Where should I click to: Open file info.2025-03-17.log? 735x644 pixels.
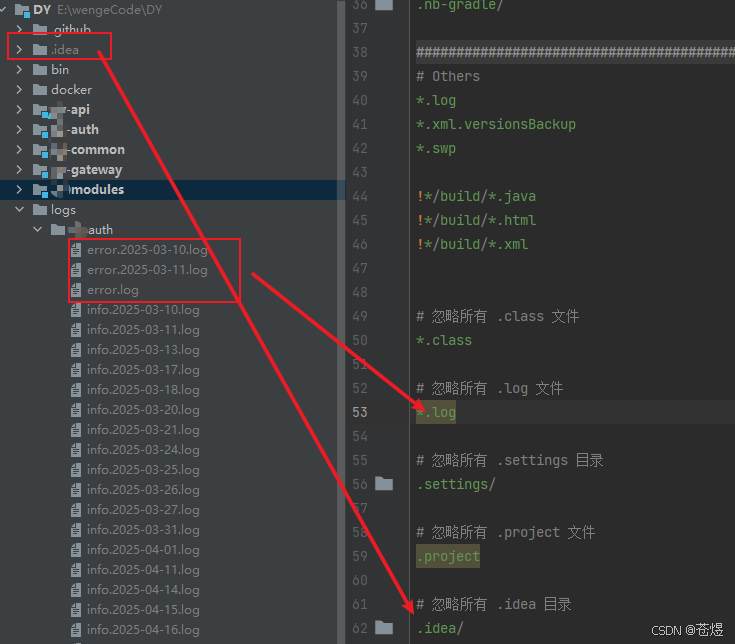(x=143, y=370)
